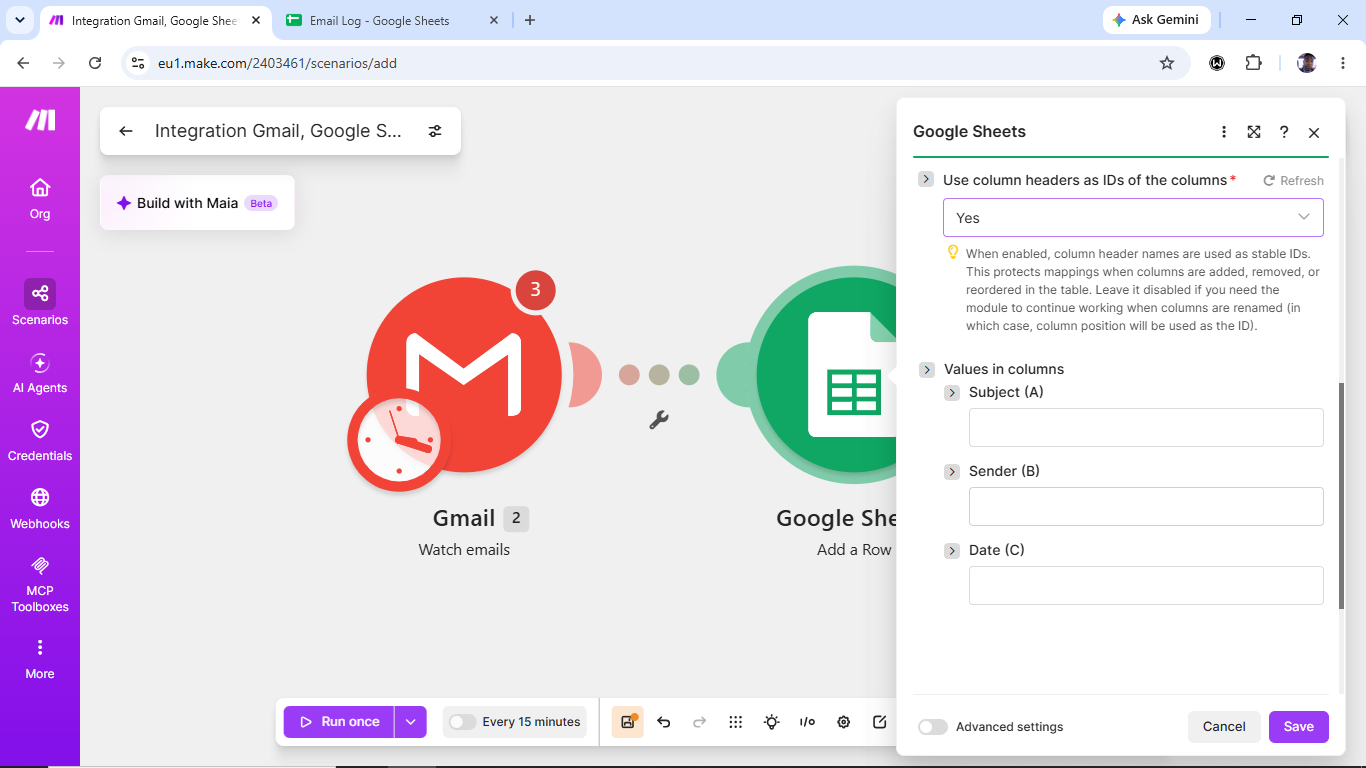The height and width of the screenshot is (768, 1366).
Task: Open Scenarios in the sidebar
Action: 40,303
